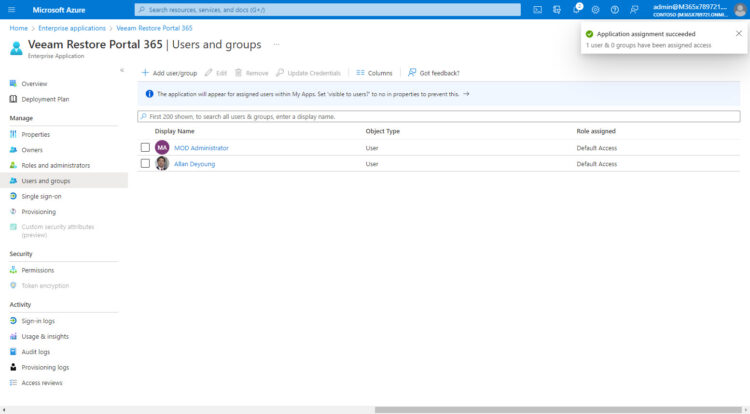Click Update Credentials in the toolbar
750x414 pixels.
pos(309,73)
